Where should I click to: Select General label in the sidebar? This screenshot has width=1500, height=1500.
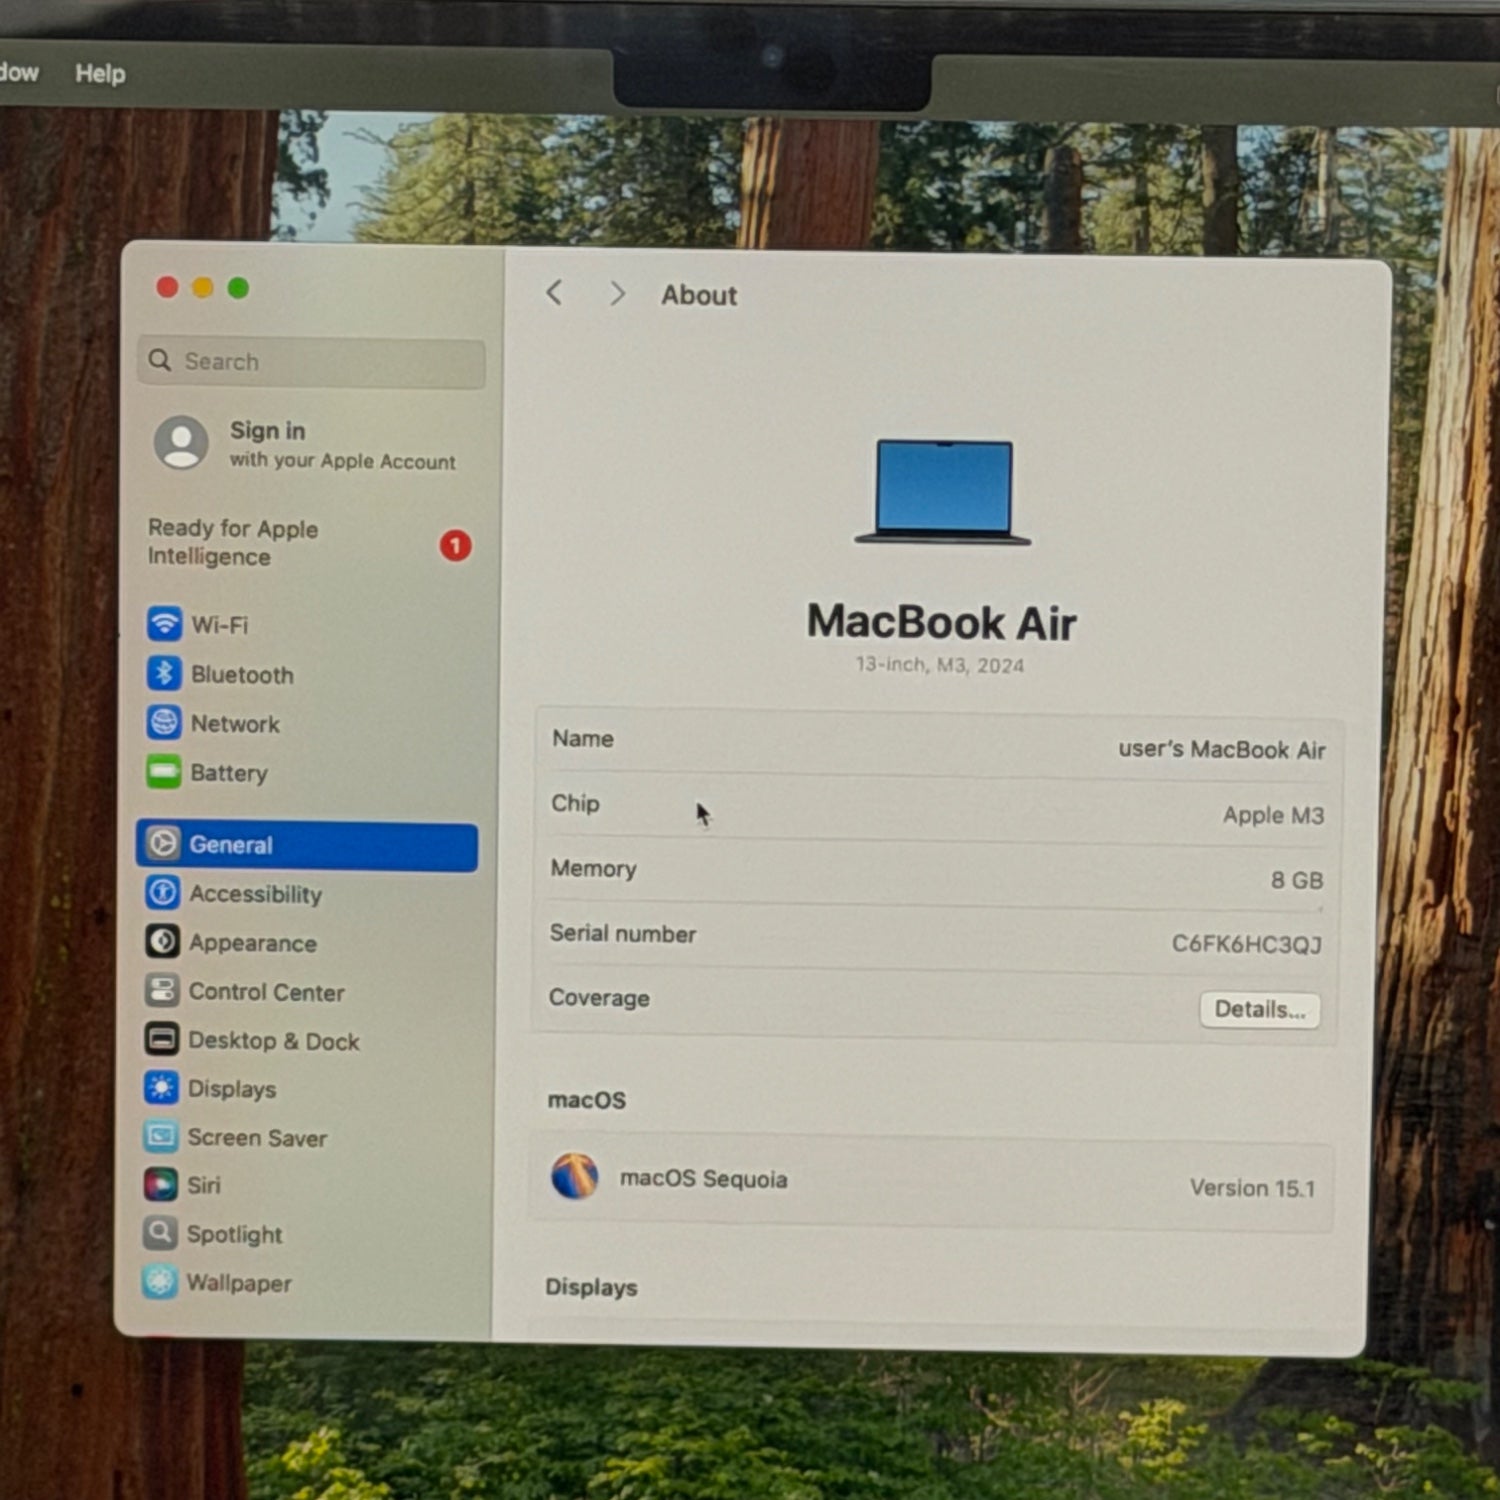coord(231,845)
